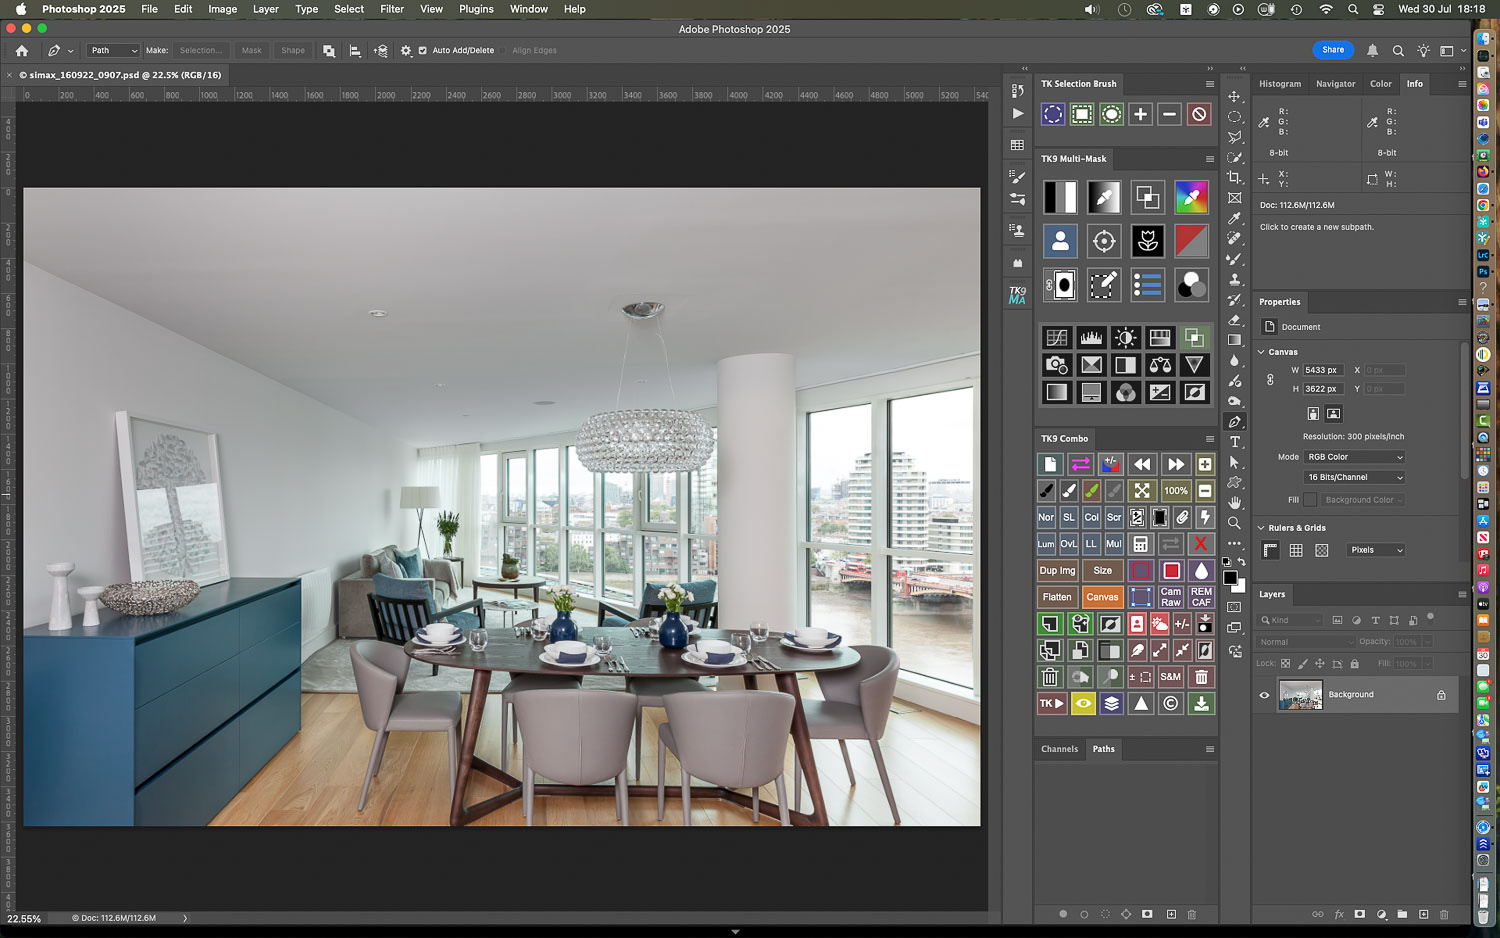The image size is (1500, 938).
Task: Toggle Auto Add/Delete checkbox
Action: point(422,51)
